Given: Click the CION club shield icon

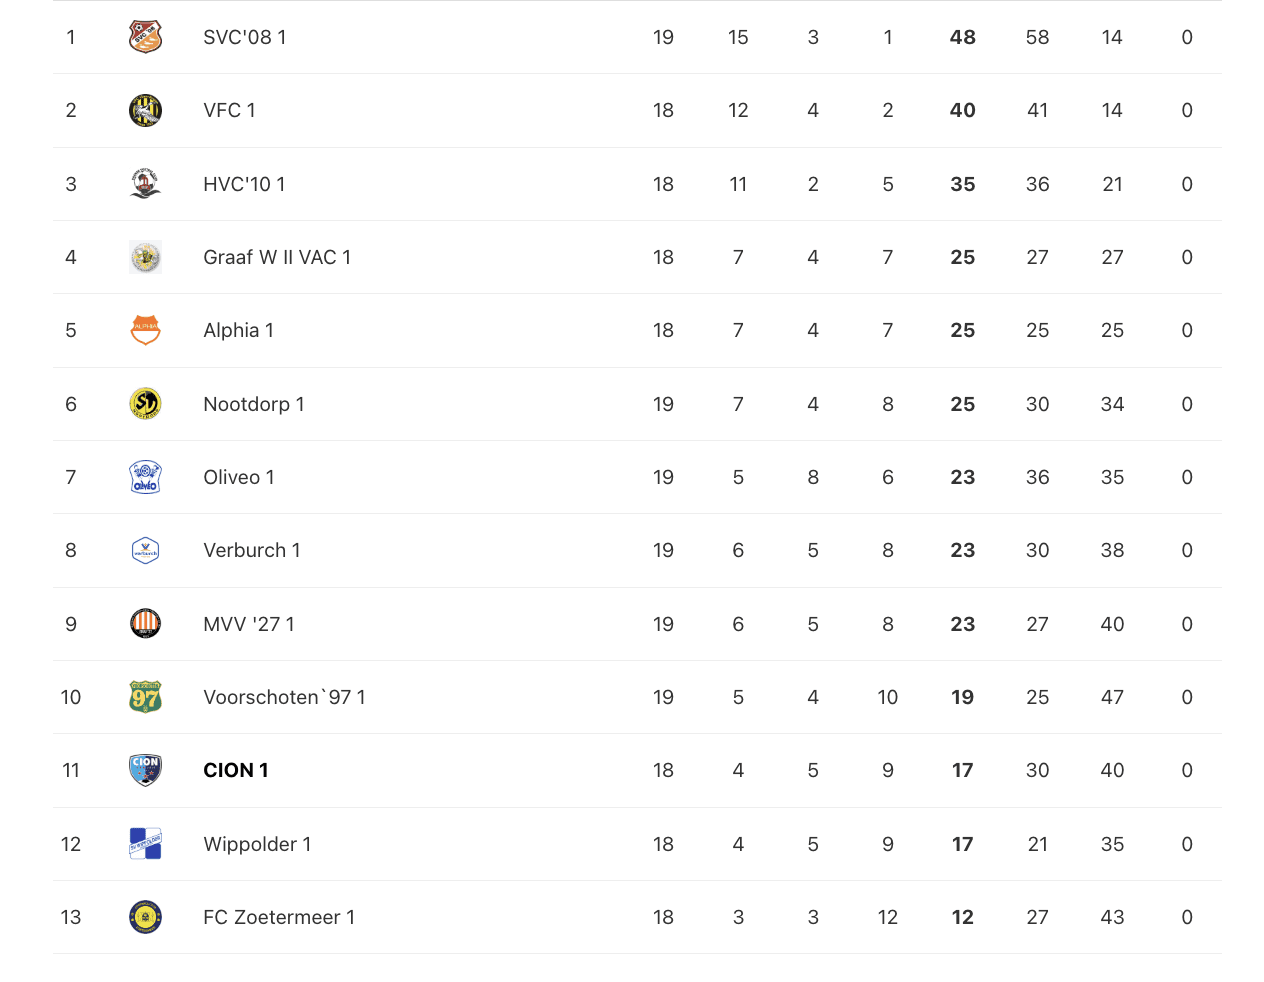Looking at the screenshot, I should pyautogui.click(x=145, y=770).
